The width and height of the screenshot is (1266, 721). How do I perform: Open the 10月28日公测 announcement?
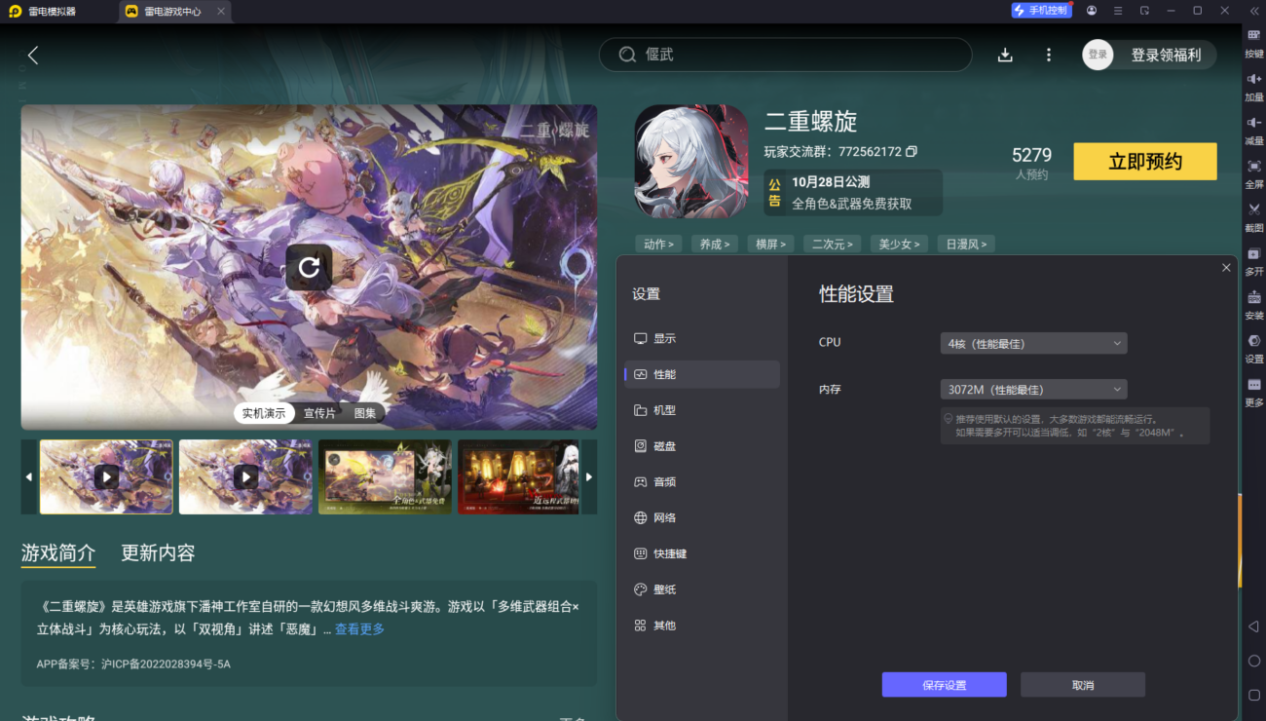click(853, 192)
